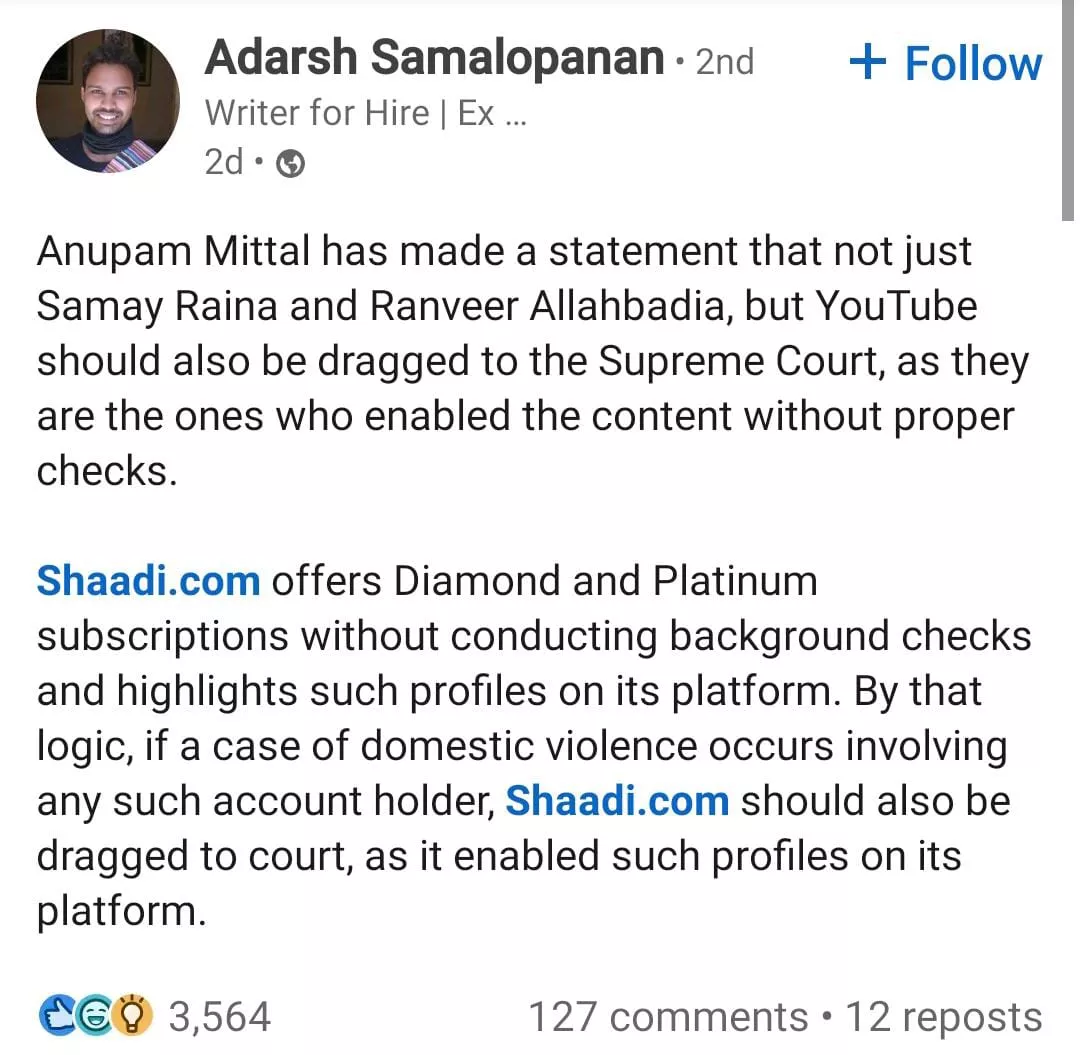Click the plus icon beside Follow
Screen dimensions: 1080x1055
click(867, 63)
